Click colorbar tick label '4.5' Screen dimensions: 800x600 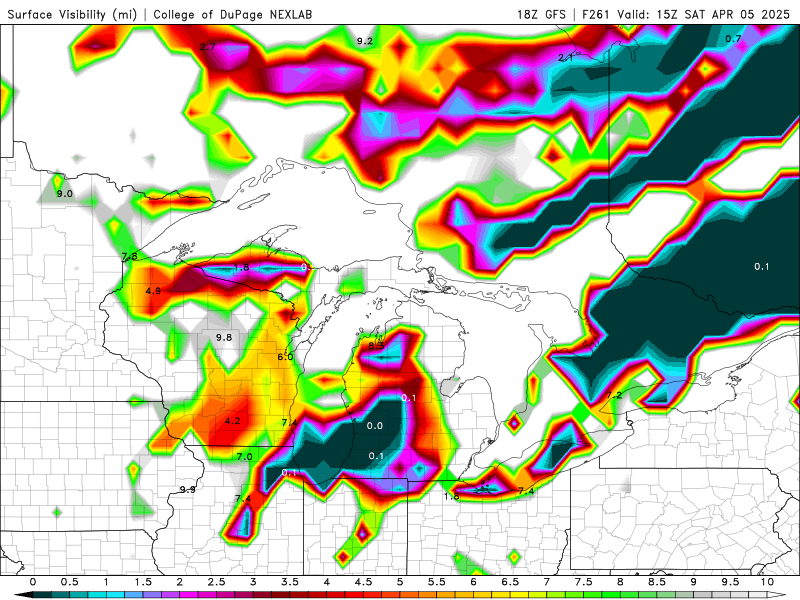click(363, 582)
